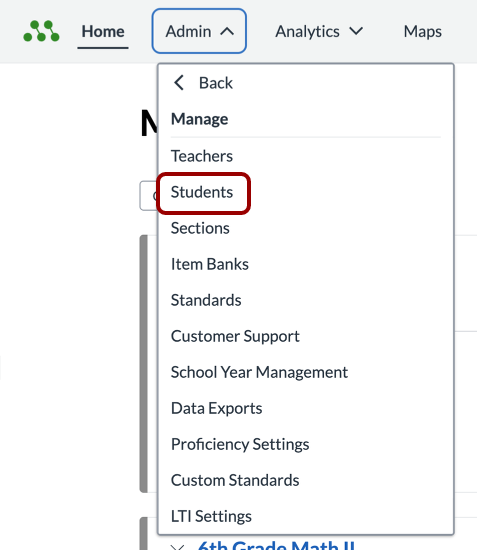
Task: Choose Standards from the menu
Action: pos(206,300)
